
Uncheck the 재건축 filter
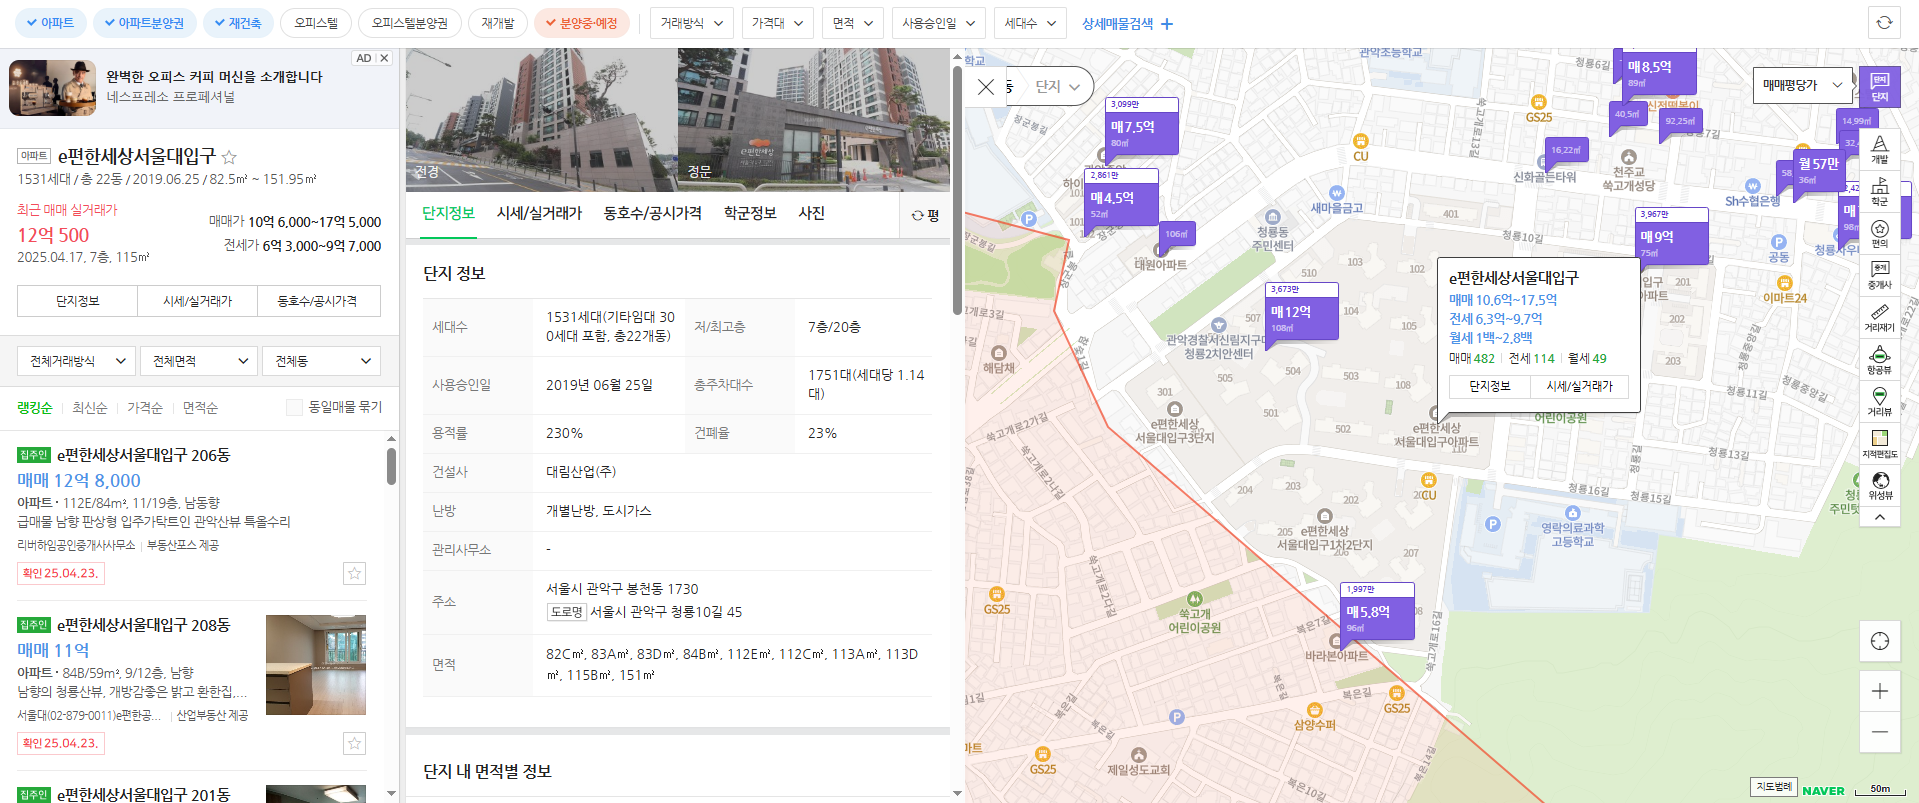tap(237, 23)
